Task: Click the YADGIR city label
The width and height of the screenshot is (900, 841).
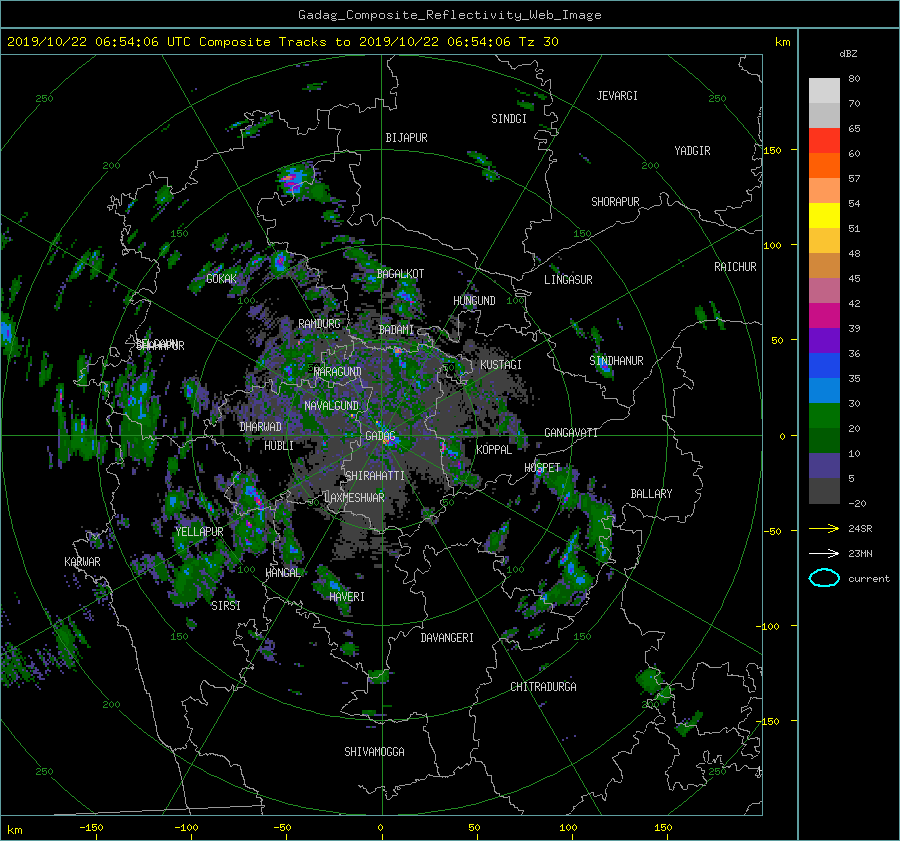Action: [x=692, y=151]
